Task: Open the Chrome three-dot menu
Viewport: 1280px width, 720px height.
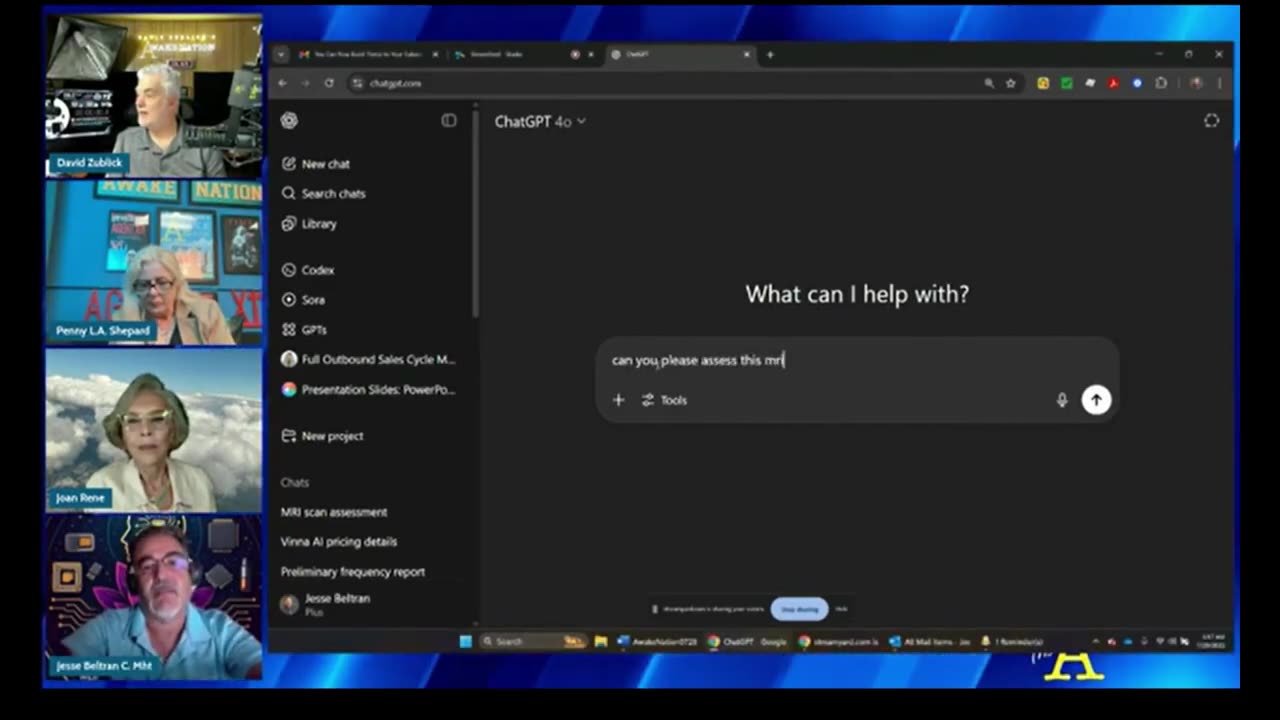Action: click(1219, 83)
